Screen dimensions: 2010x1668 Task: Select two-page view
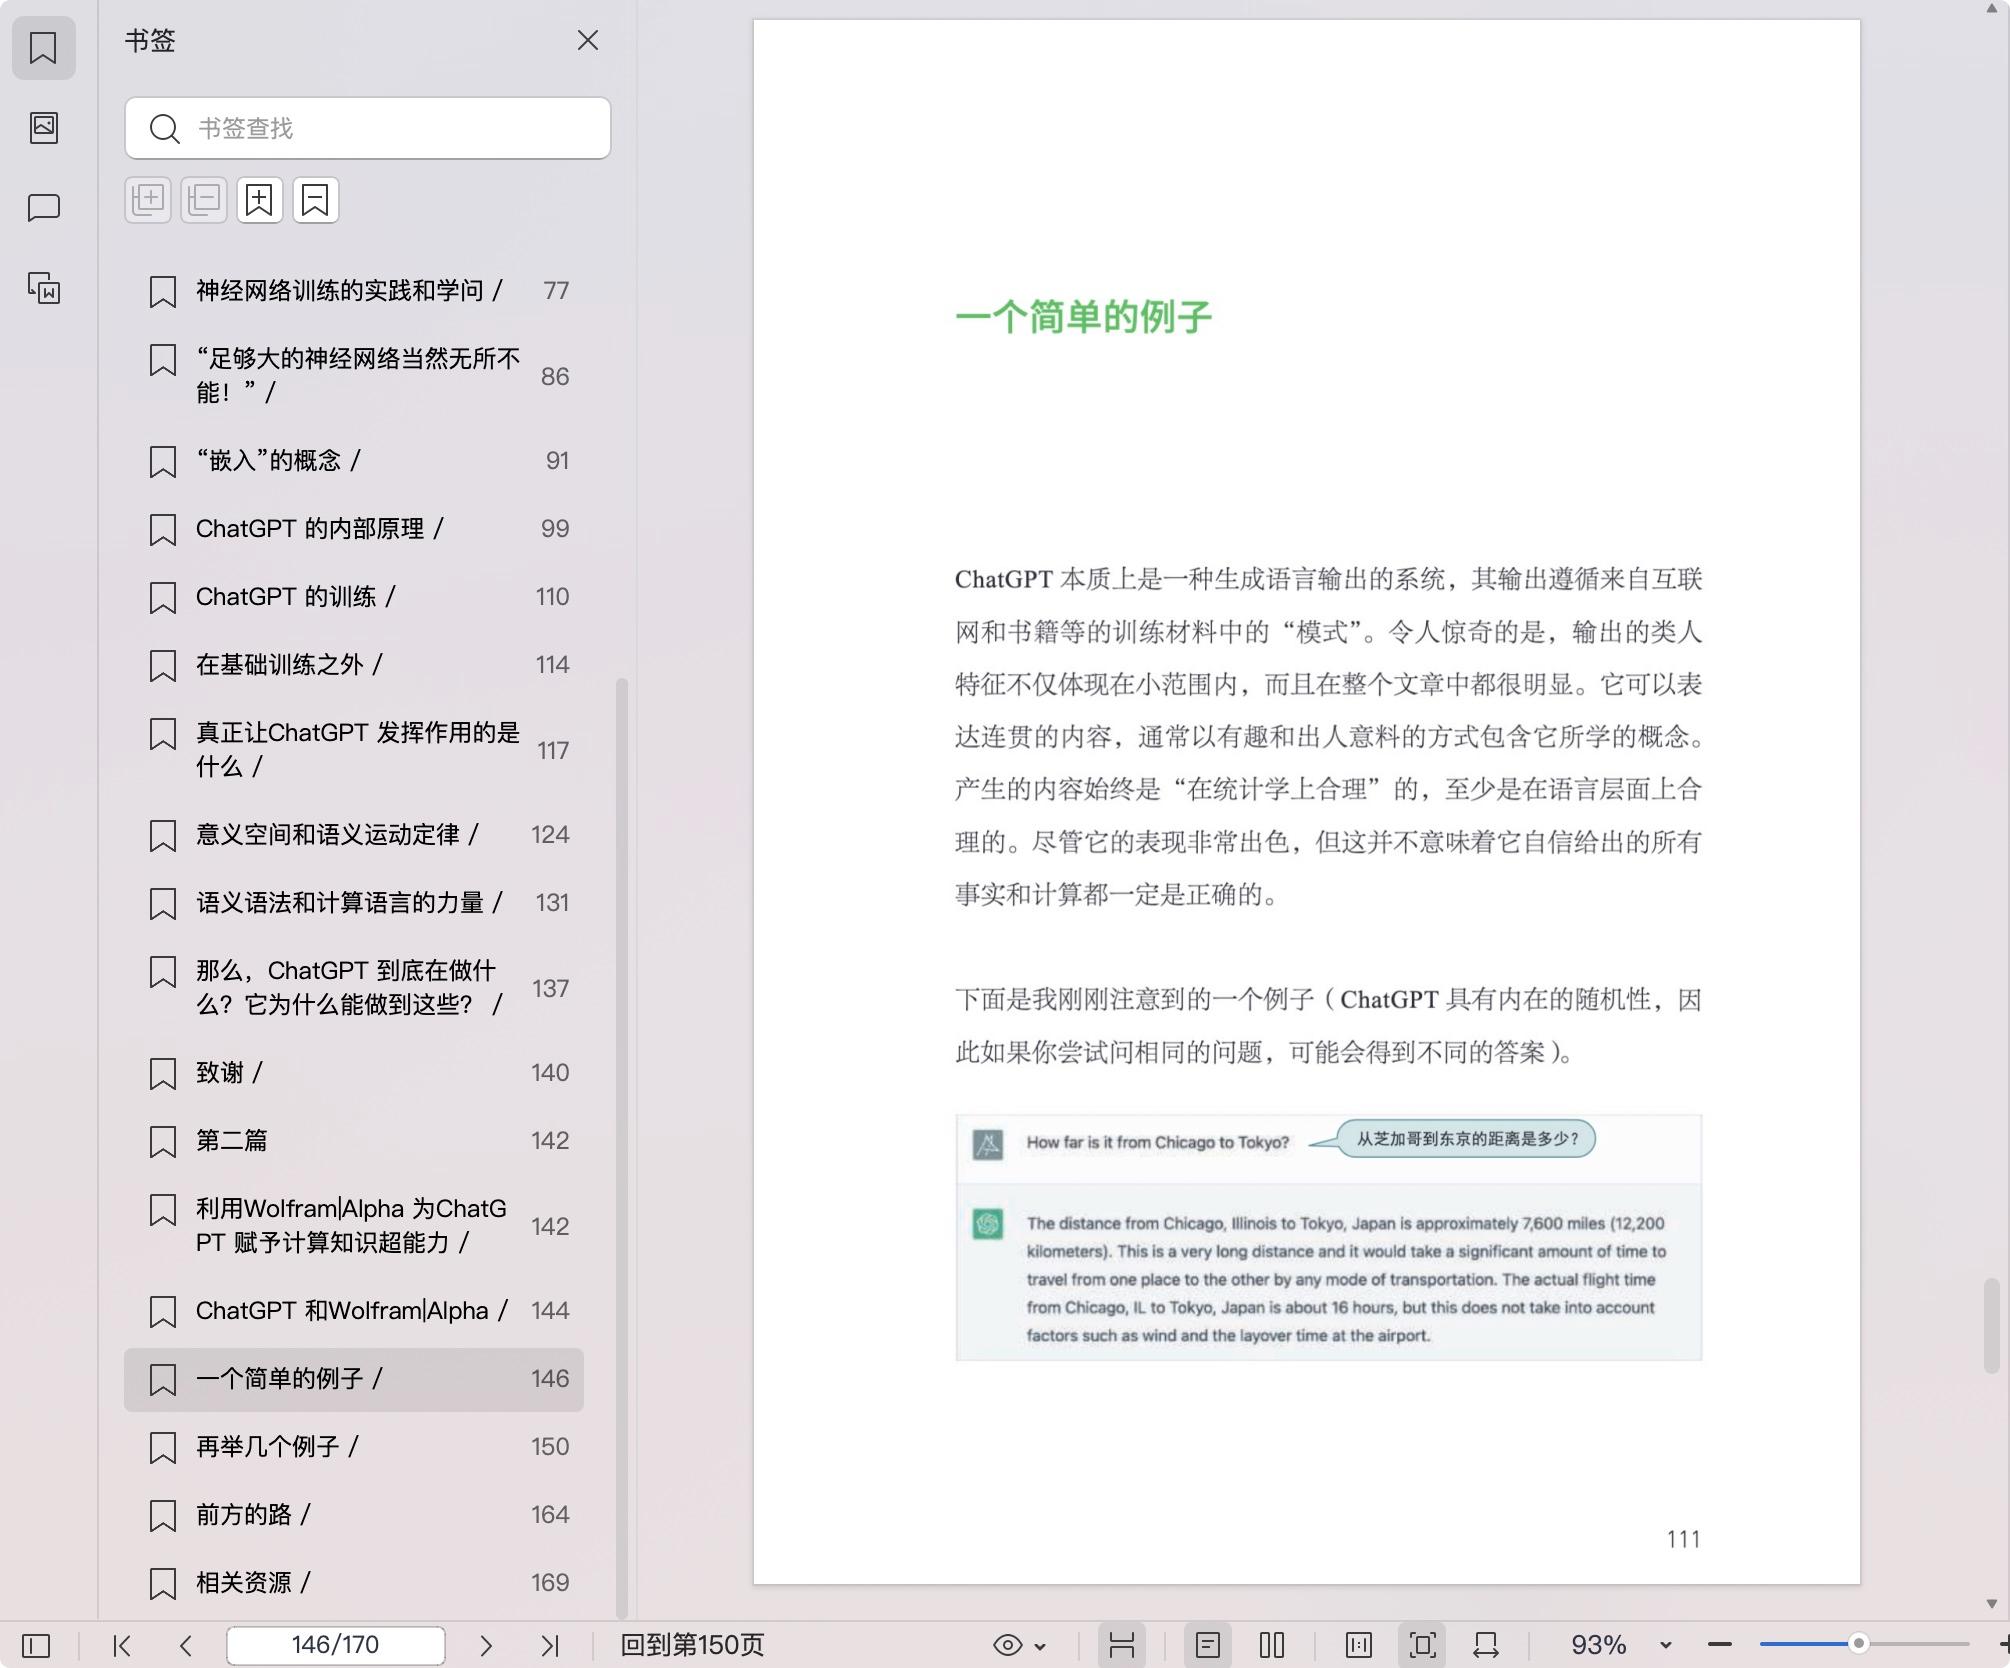click(1272, 1645)
